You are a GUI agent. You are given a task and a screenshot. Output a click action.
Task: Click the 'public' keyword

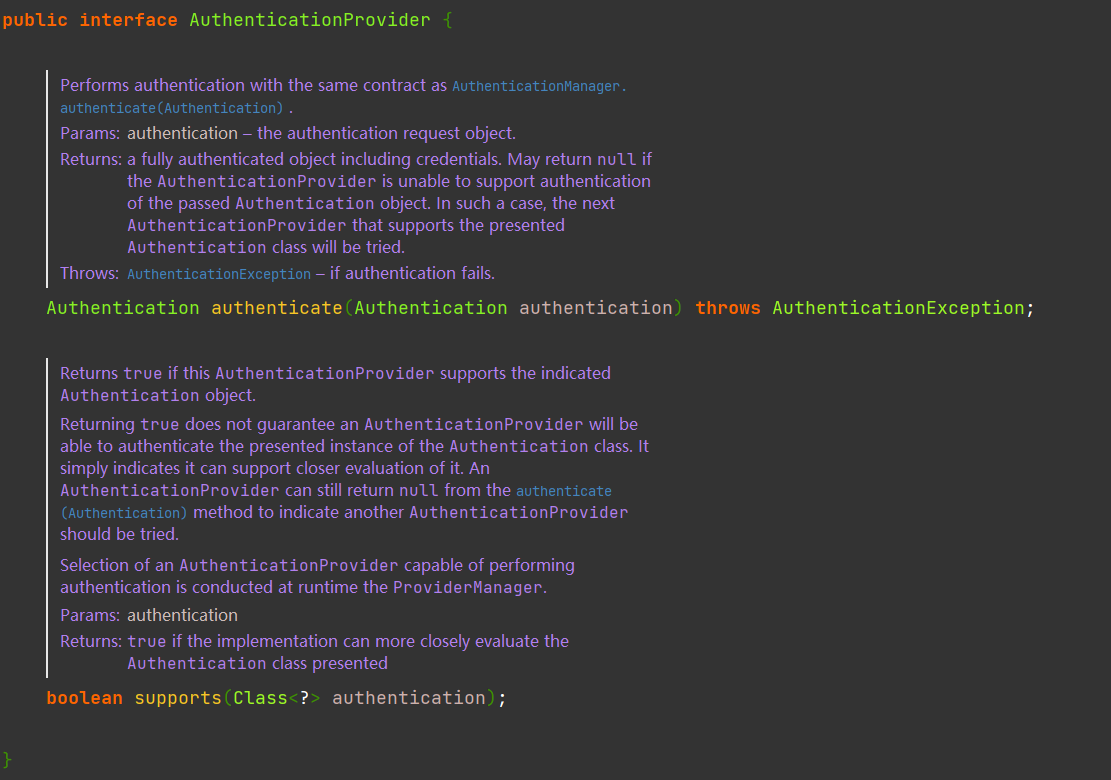pos(35,21)
